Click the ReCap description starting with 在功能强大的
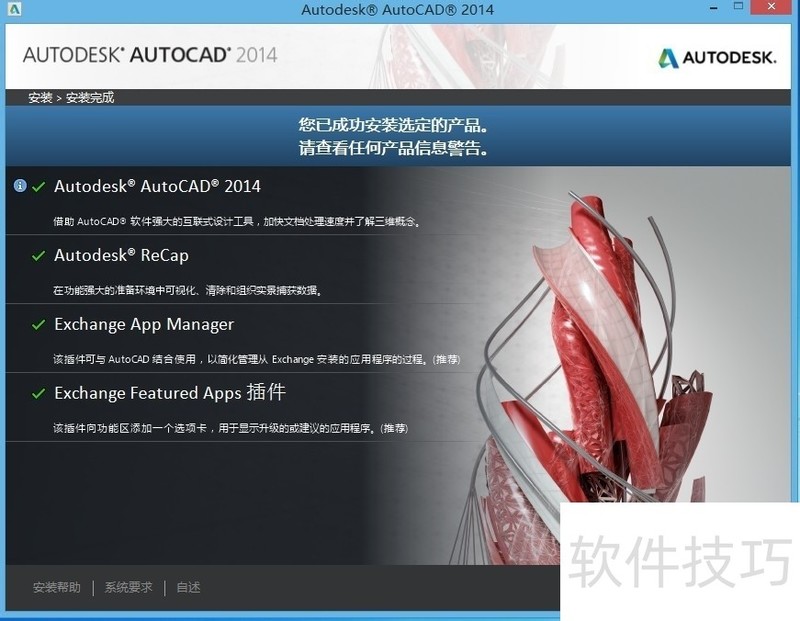 (187, 290)
